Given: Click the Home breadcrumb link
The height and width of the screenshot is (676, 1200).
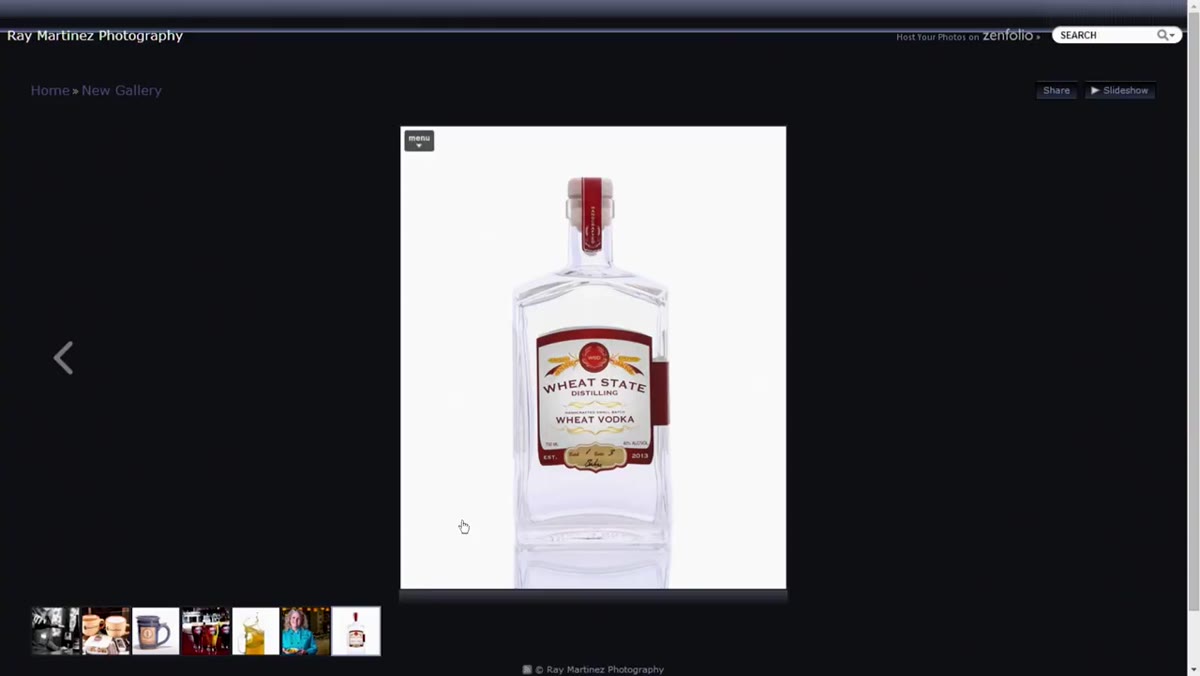Looking at the screenshot, I should (50, 90).
